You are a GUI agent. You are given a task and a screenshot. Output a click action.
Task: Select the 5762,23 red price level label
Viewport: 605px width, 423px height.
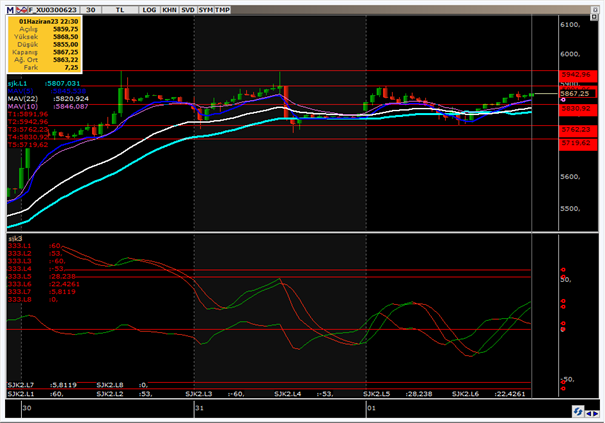(x=578, y=130)
